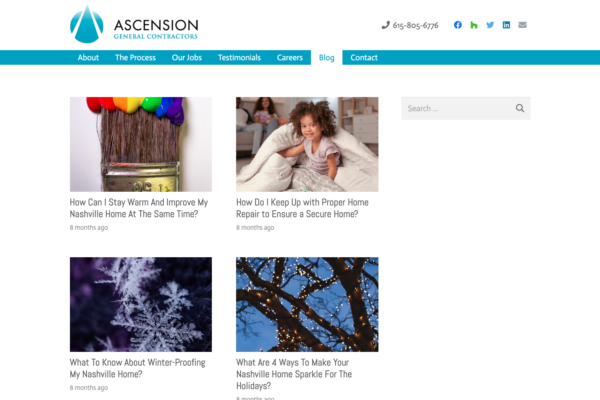The image size is (600, 400).
Task: Click the email envelope icon
Action: coord(522,25)
